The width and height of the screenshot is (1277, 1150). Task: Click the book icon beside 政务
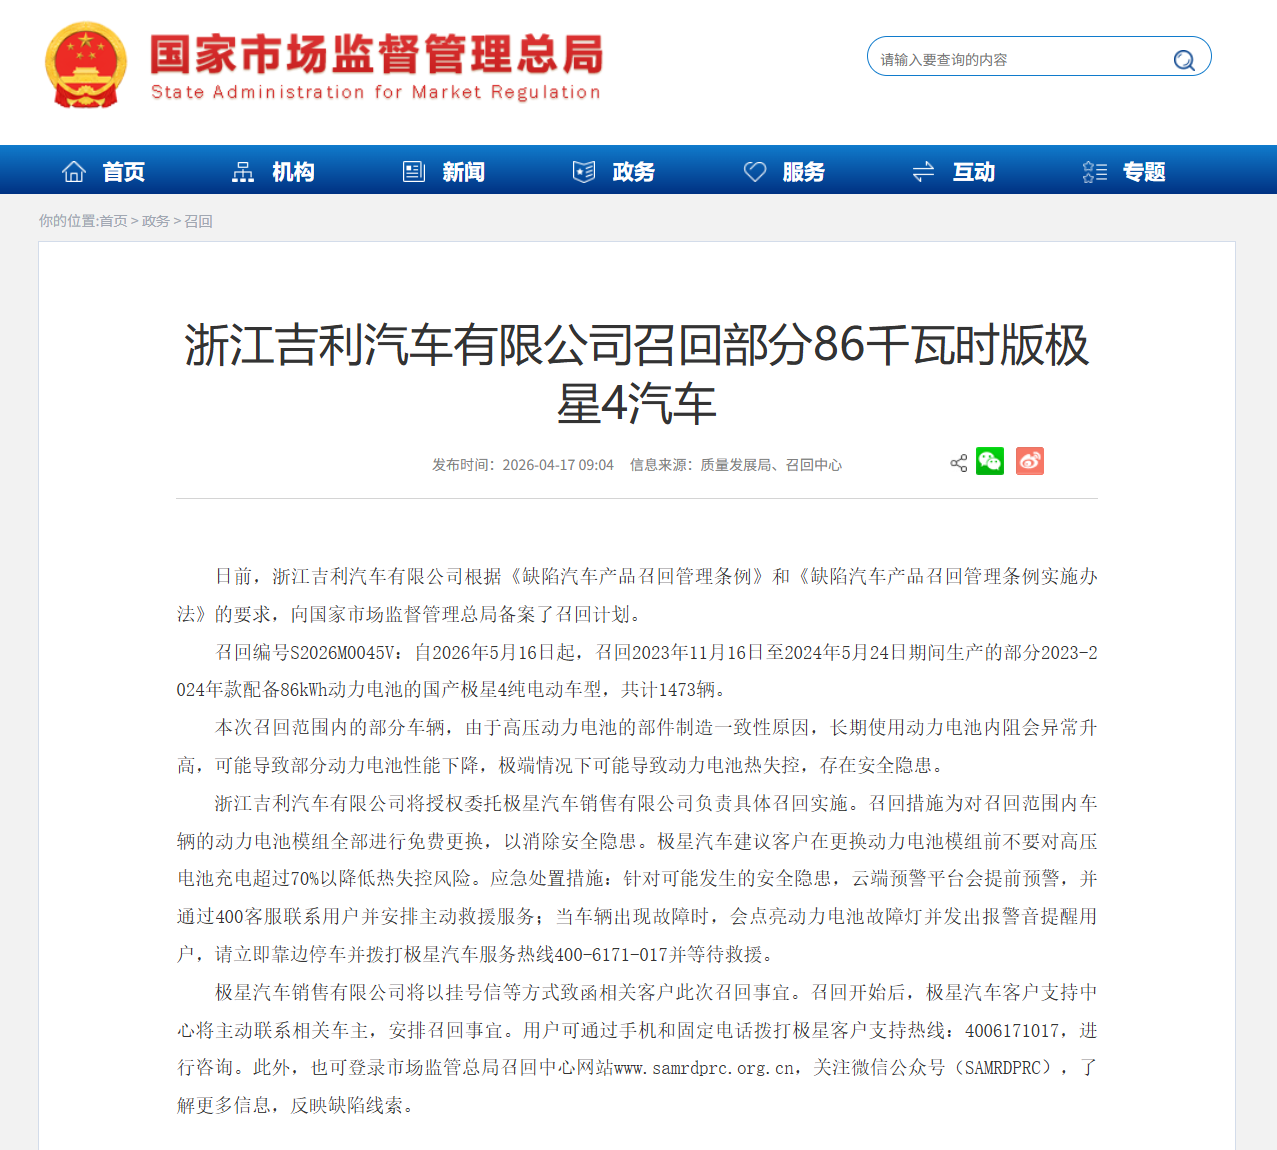click(x=584, y=172)
